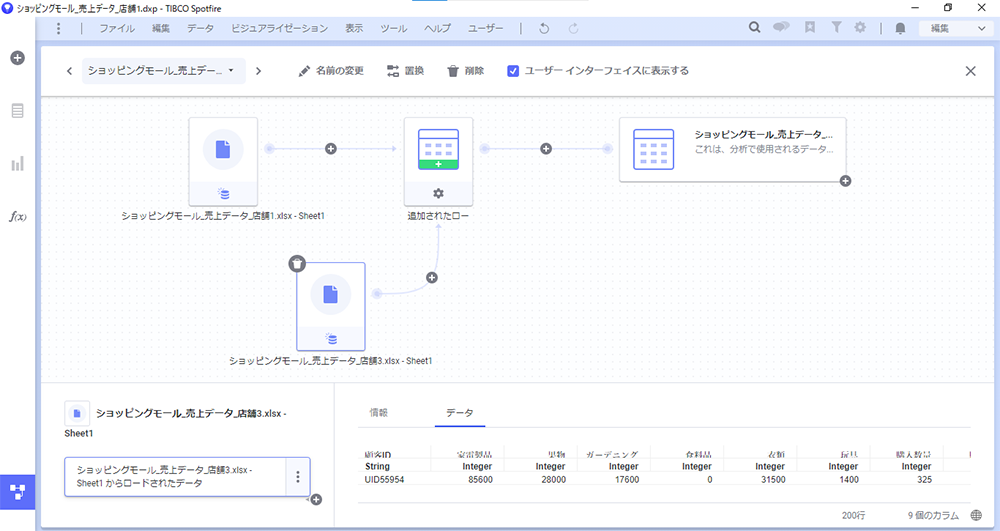1000x531 pixels.
Task: Toggle ユーザー インターフェイスに表示する checkbox
Action: click(x=513, y=71)
